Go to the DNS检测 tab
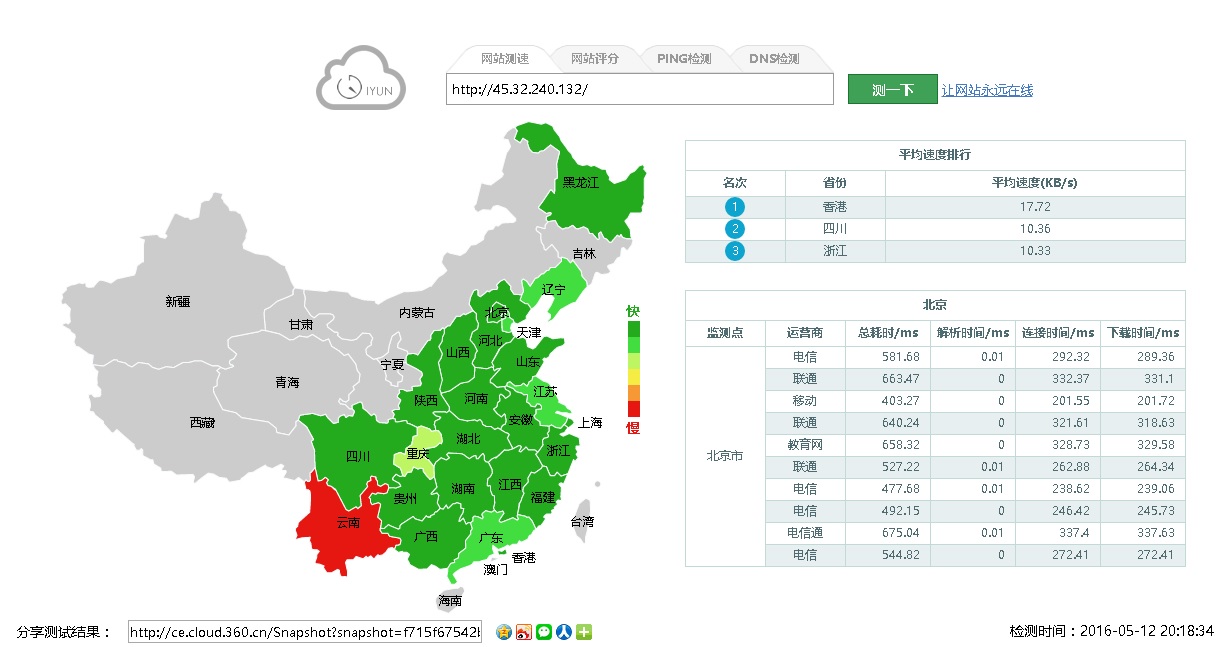Image resolution: width=1221 pixels, height=647 pixels. 774,59
